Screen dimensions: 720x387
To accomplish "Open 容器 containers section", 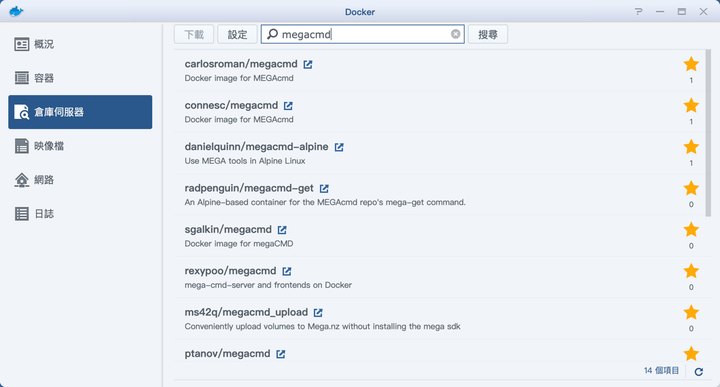I will (80, 78).
